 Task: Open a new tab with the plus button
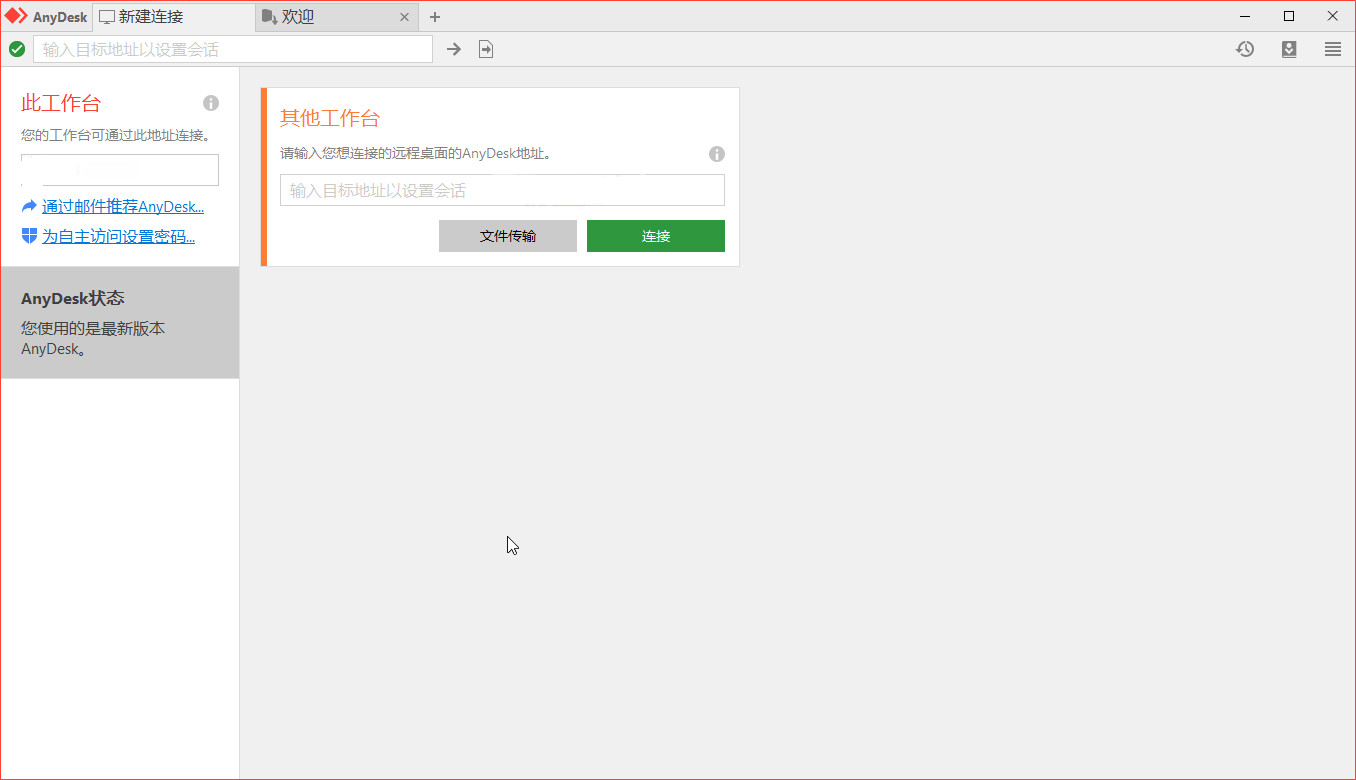click(x=434, y=17)
